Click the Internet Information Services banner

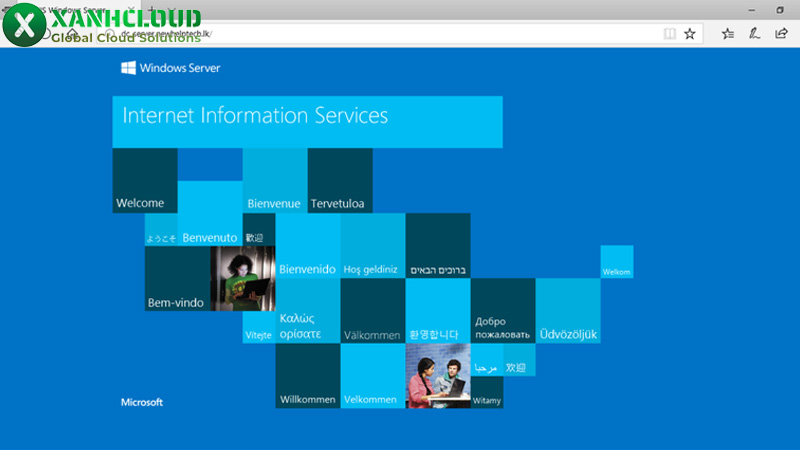pyautogui.click(x=307, y=122)
